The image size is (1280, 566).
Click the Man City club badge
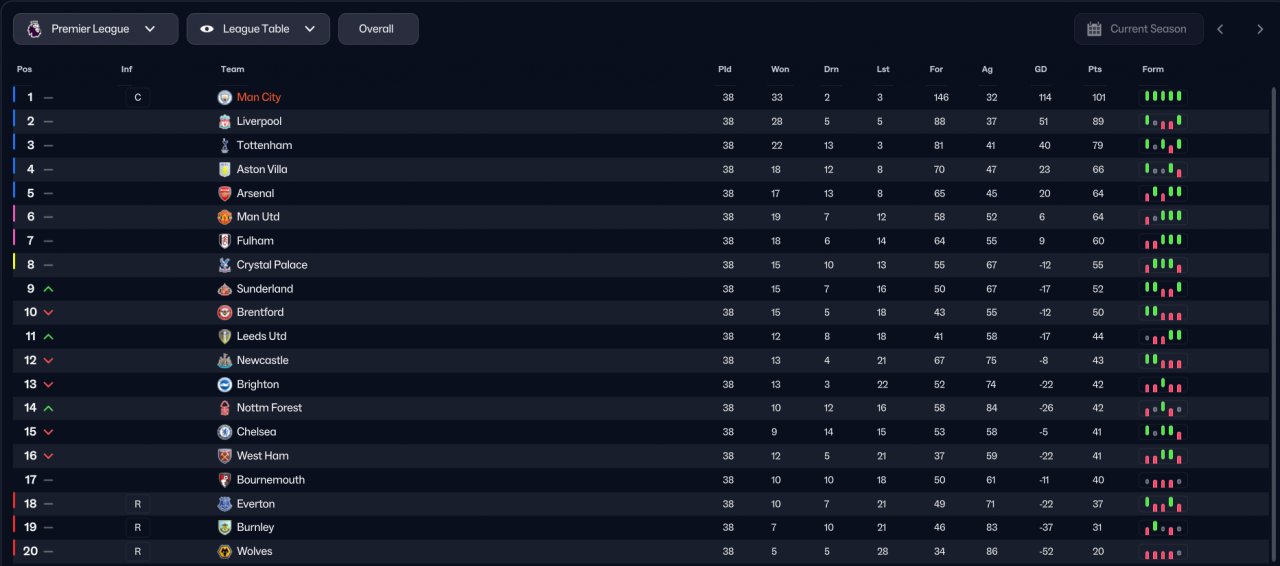click(224, 97)
